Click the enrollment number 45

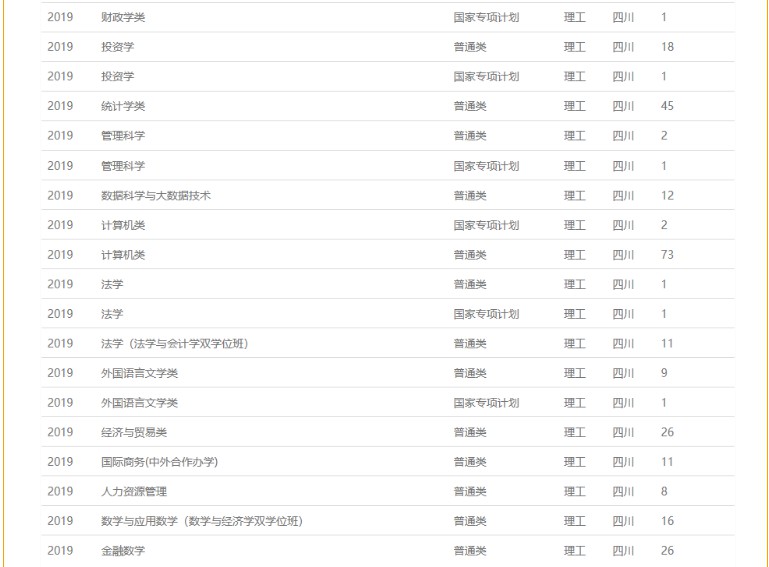pos(667,107)
